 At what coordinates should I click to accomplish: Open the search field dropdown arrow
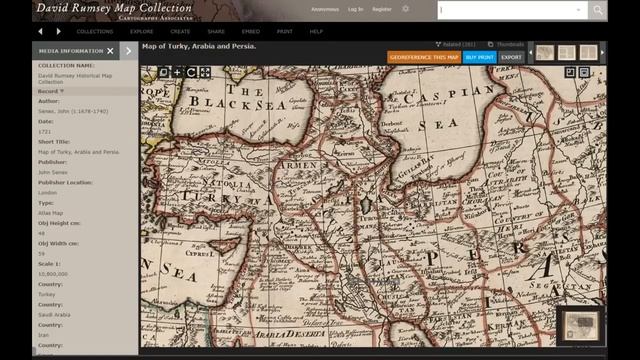tap(578, 10)
